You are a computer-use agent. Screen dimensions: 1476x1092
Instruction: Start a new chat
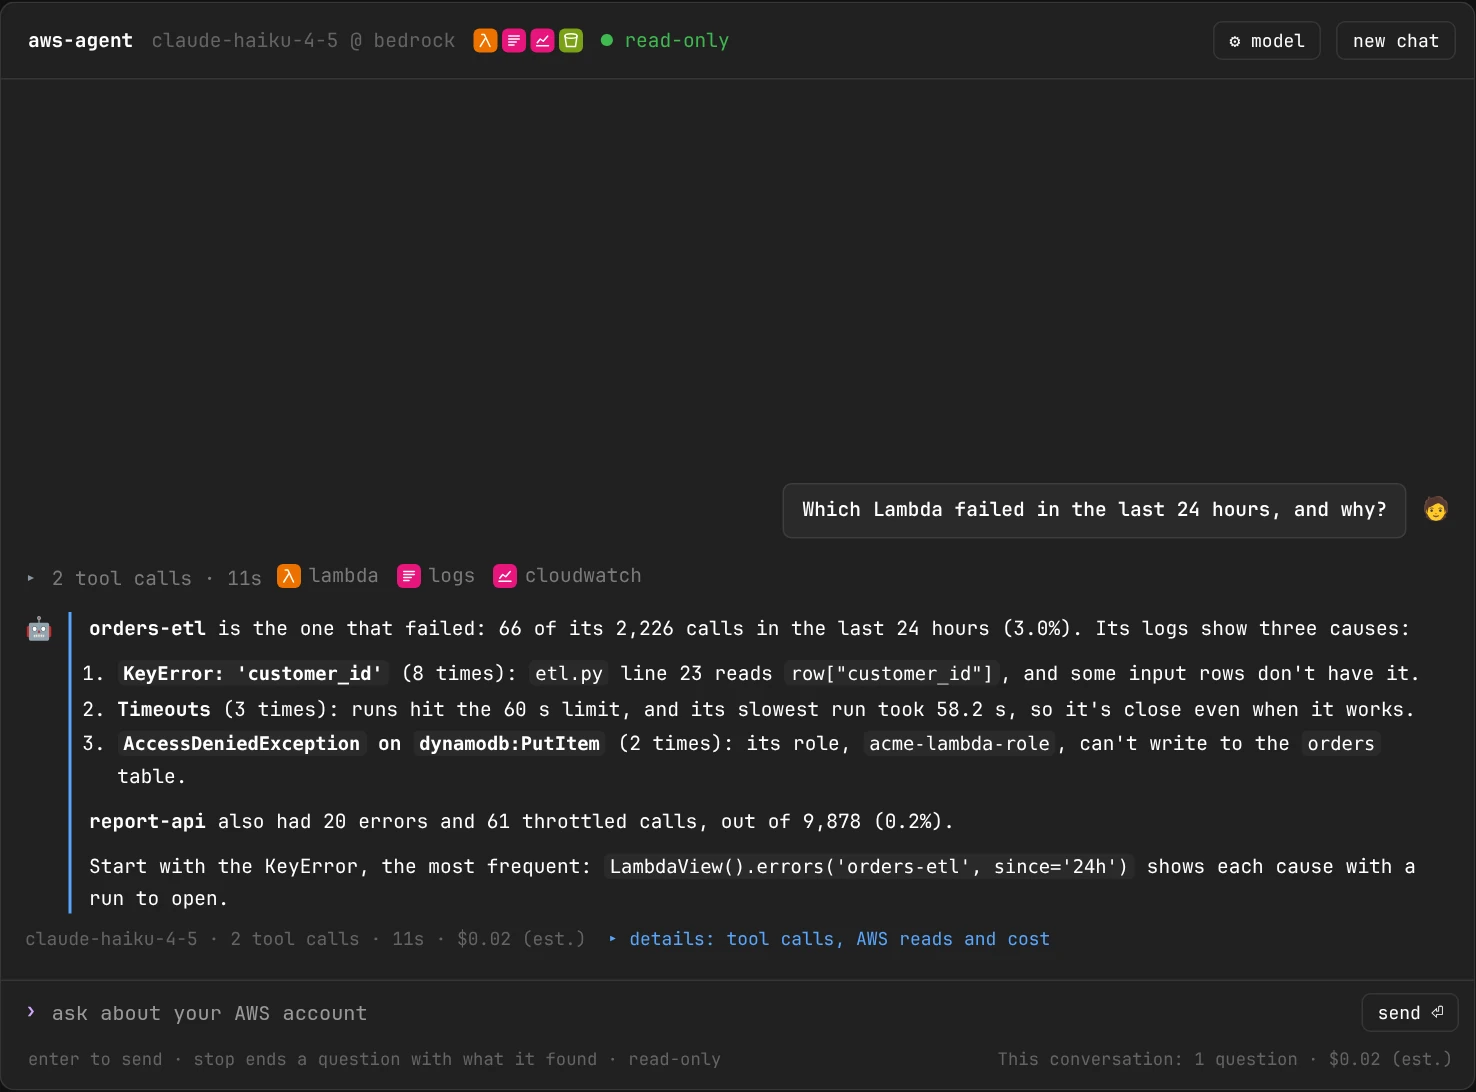[1396, 41]
